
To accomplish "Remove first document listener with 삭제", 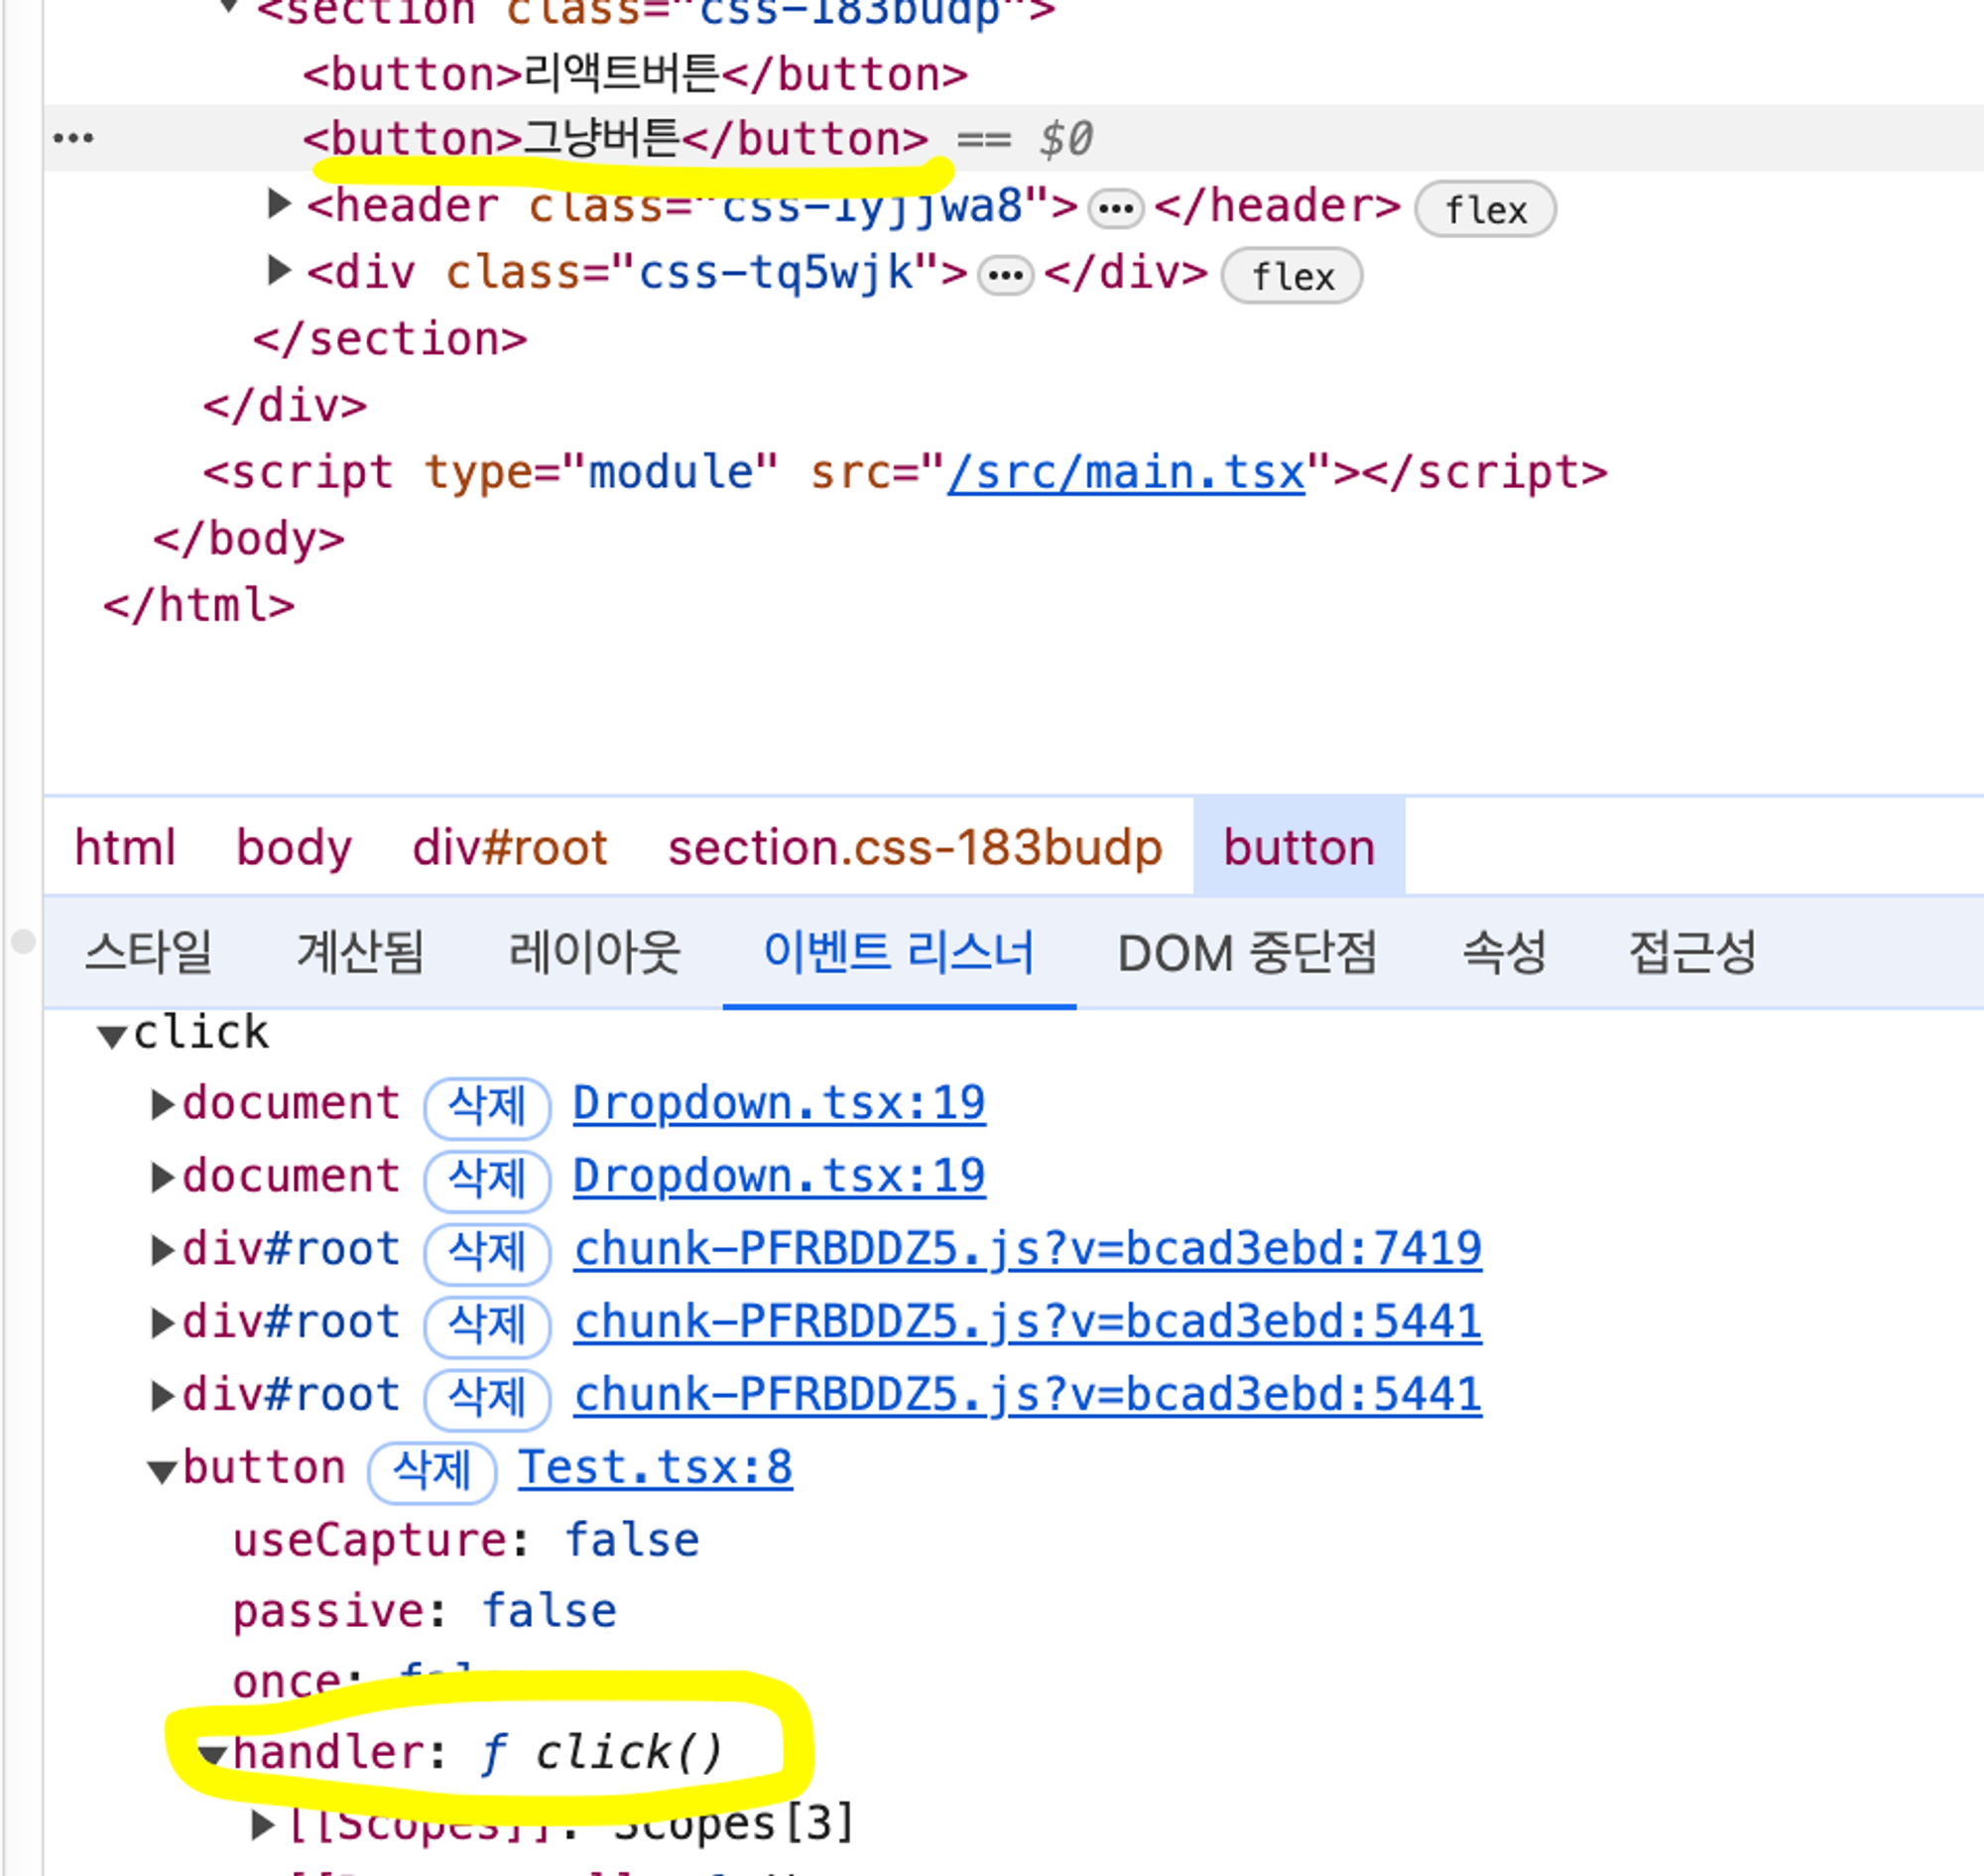I will pyautogui.click(x=487, y=1107).
